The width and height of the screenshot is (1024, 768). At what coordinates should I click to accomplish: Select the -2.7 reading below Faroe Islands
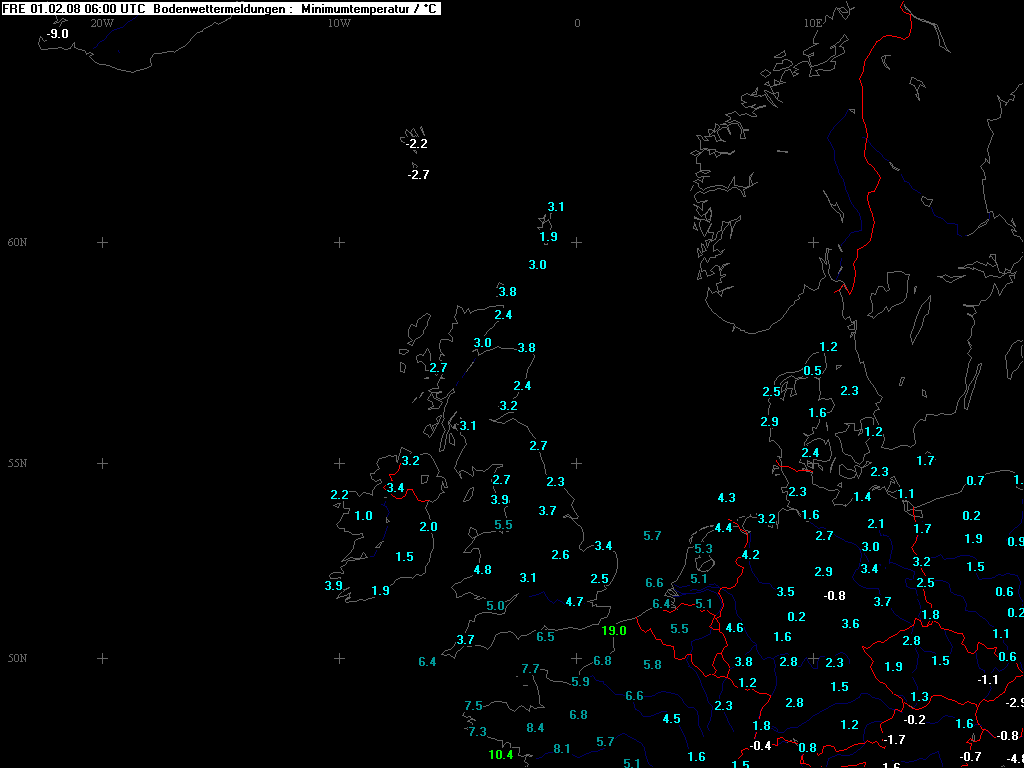[418, 175]
